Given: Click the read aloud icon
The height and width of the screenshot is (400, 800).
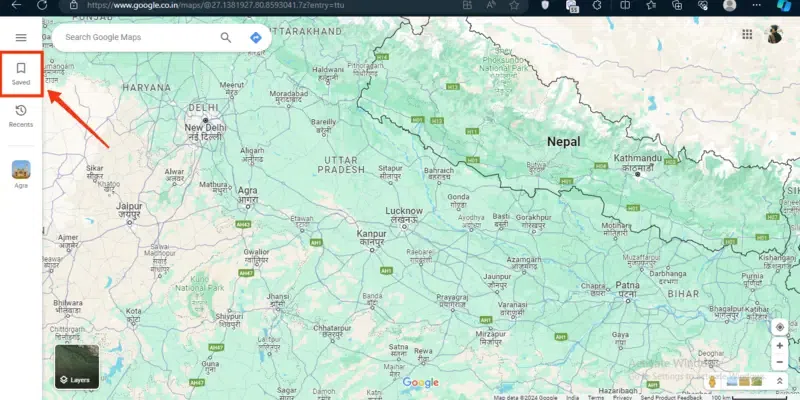Looking at the screenshot, I should (x=491, y=5).
